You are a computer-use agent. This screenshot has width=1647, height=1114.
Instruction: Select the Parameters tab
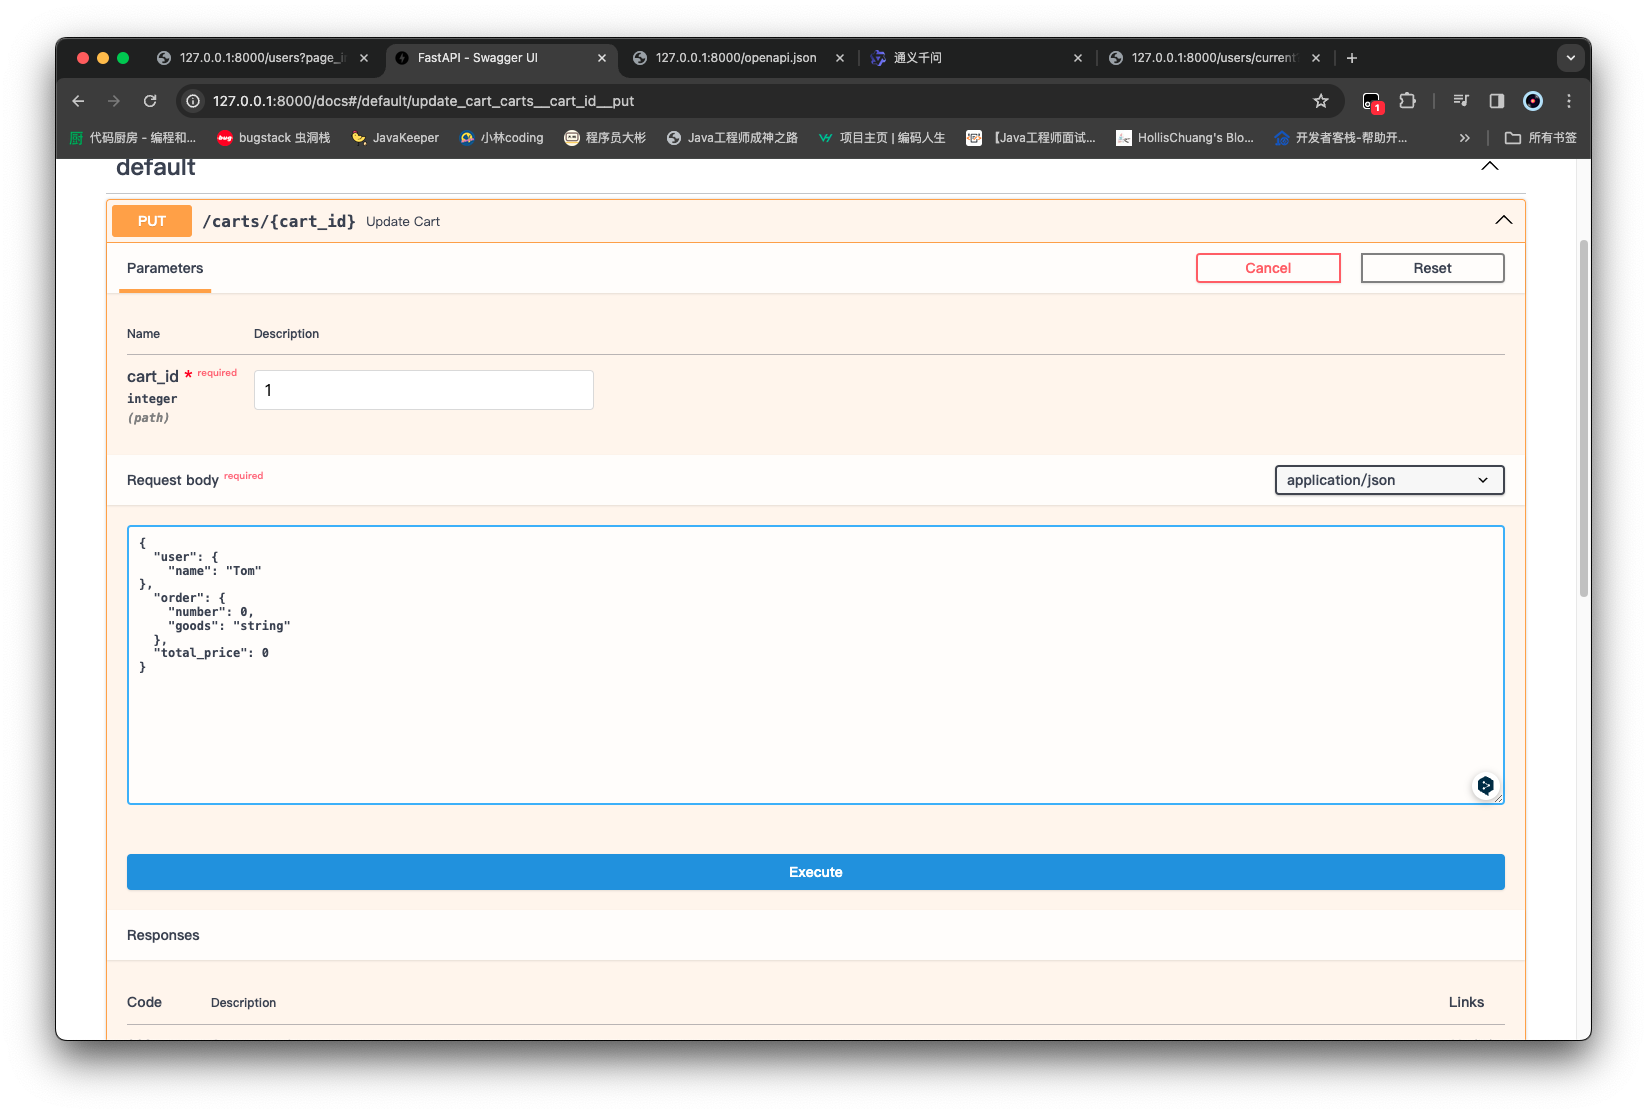tap(165, 268)
